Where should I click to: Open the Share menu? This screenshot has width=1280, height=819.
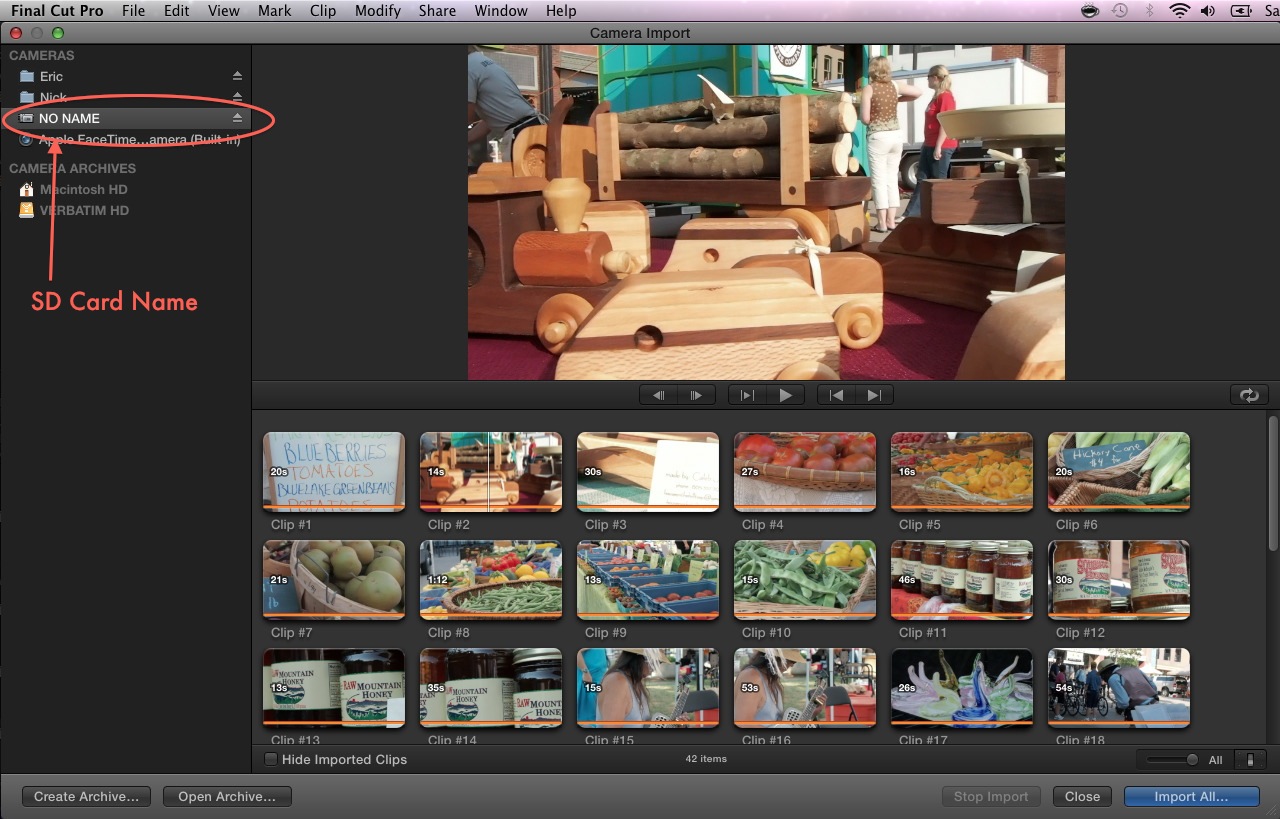pos(437,10)
